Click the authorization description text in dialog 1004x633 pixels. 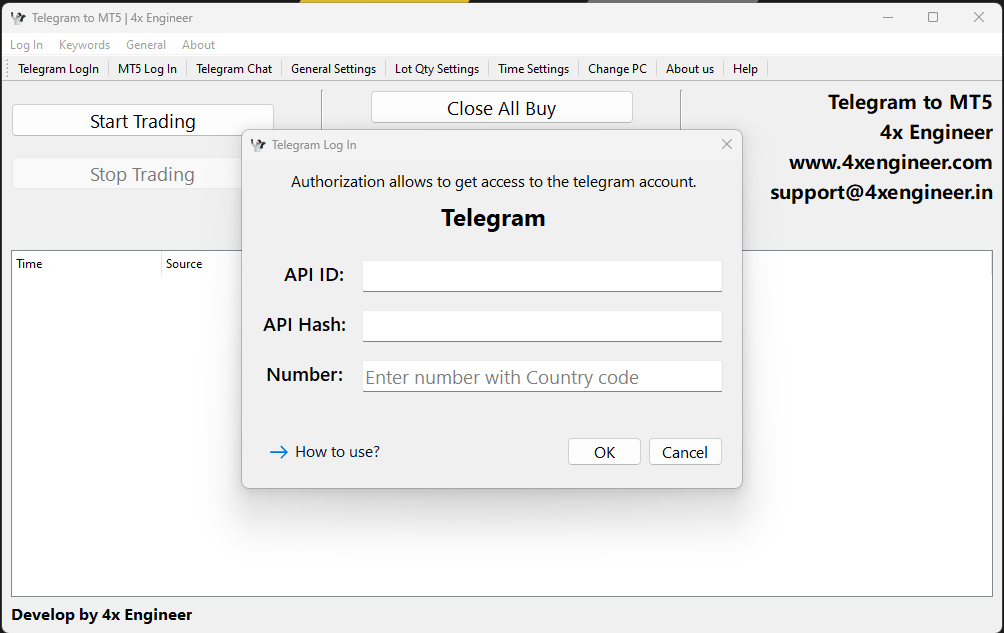(494, 182)
